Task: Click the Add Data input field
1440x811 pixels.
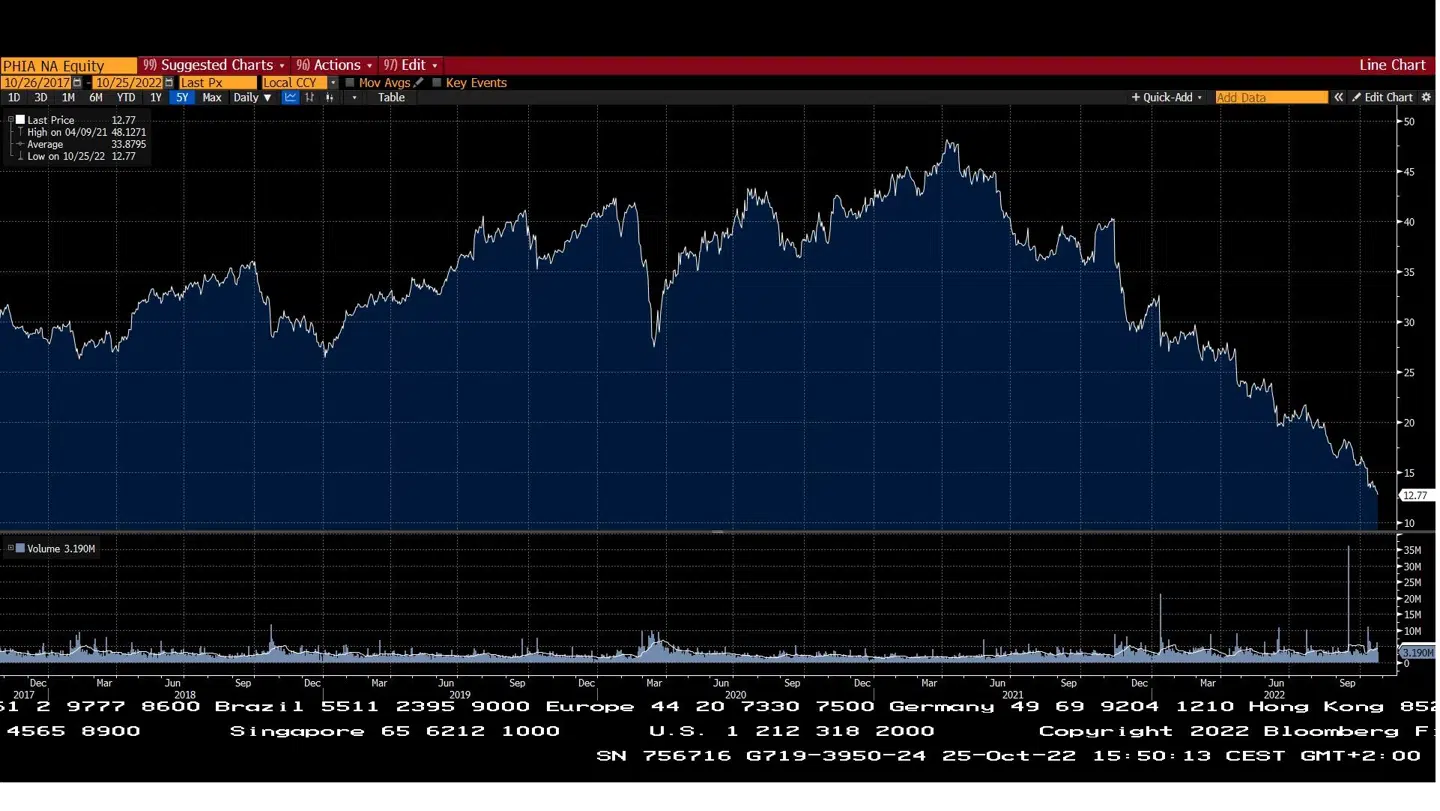Action: click(x=1271, y=98)
